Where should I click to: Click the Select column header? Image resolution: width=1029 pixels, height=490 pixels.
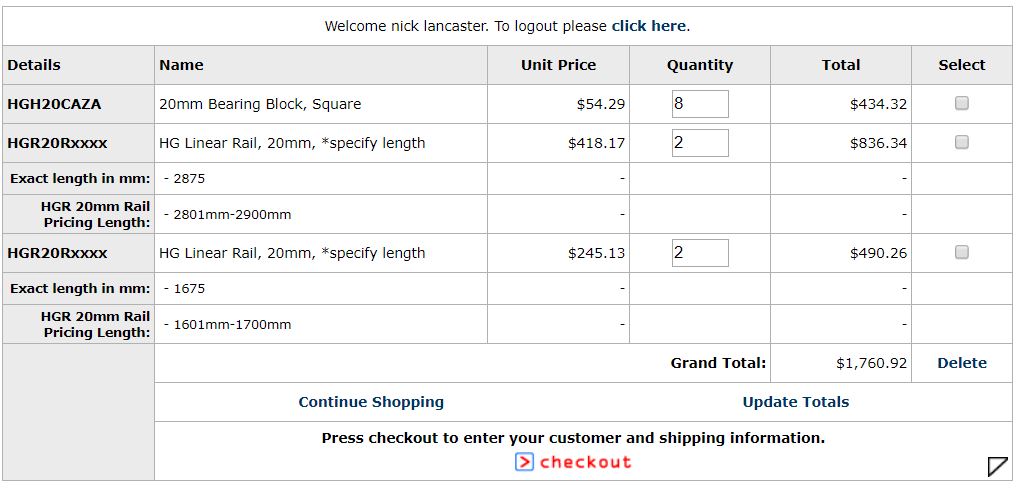pyautogui.click(x=961, y=65)
